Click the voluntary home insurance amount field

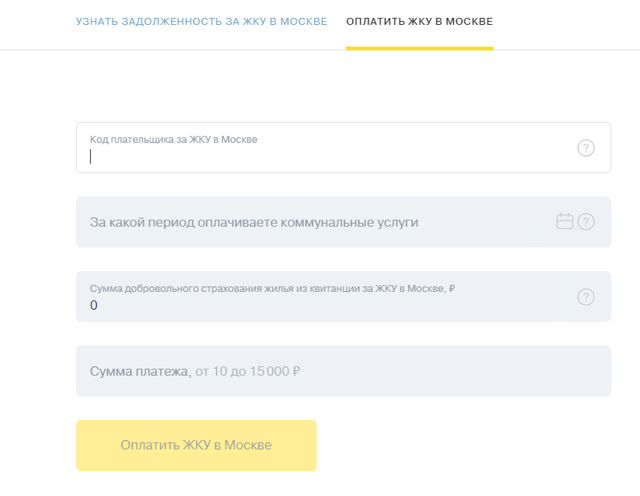(x=343, y=296)
